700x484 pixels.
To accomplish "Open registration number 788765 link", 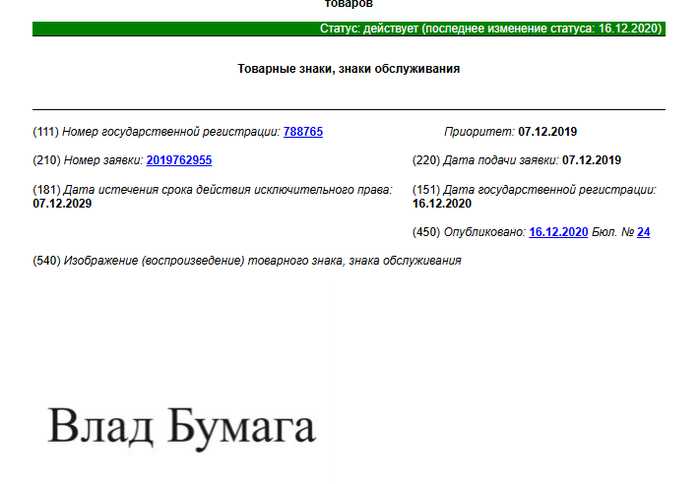I will (303, 132).
